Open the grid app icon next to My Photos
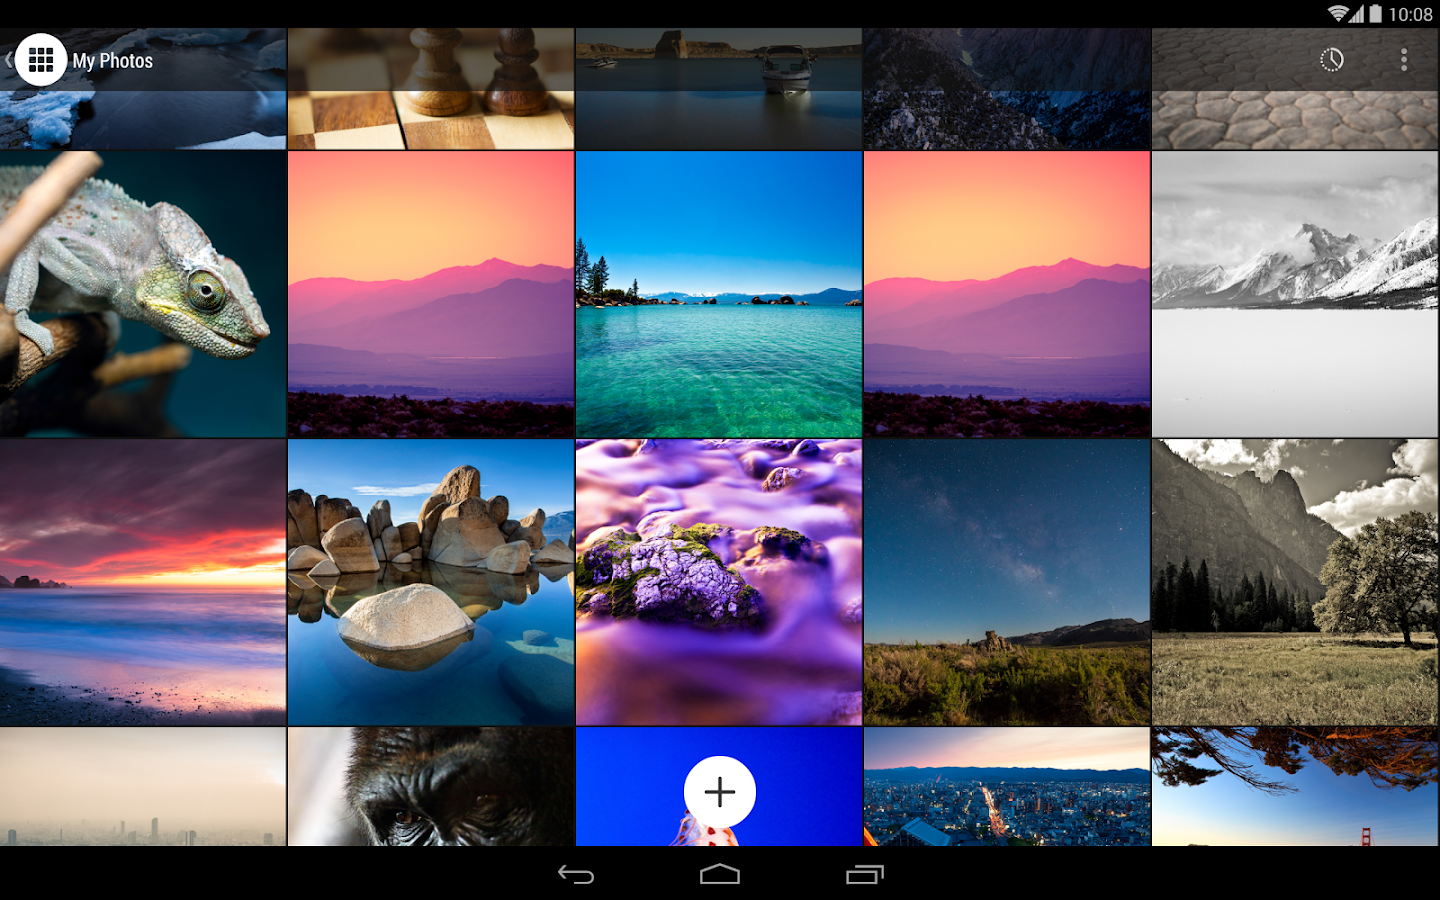The image size is (1440, 900). (x=40, y=60)
